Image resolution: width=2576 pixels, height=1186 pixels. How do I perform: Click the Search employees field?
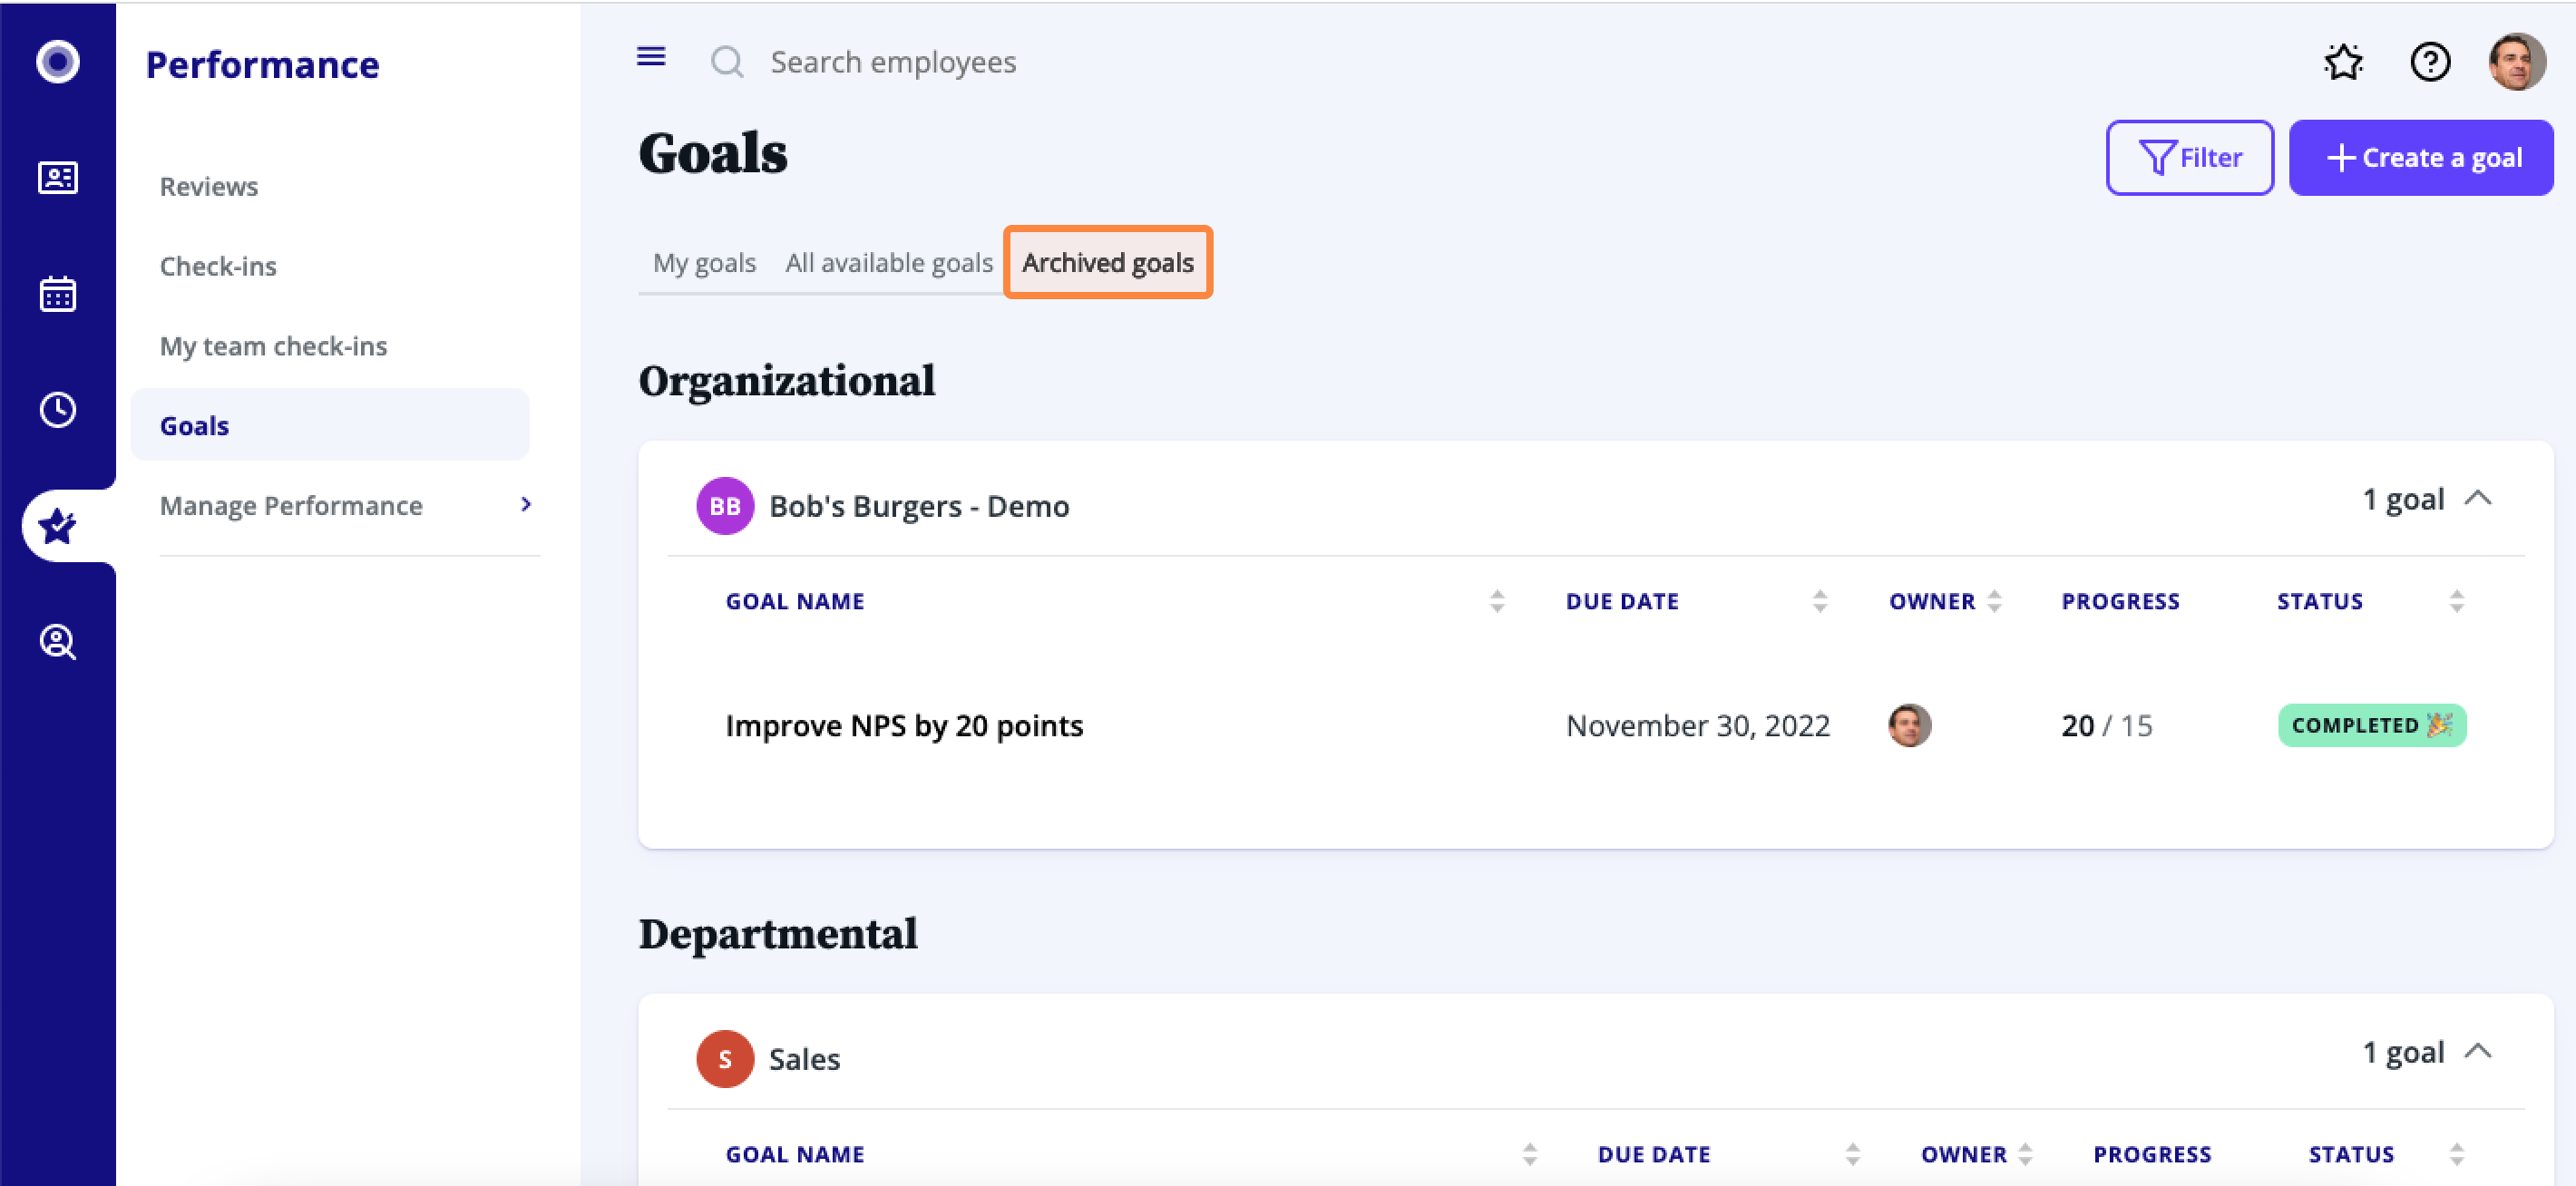892,62
